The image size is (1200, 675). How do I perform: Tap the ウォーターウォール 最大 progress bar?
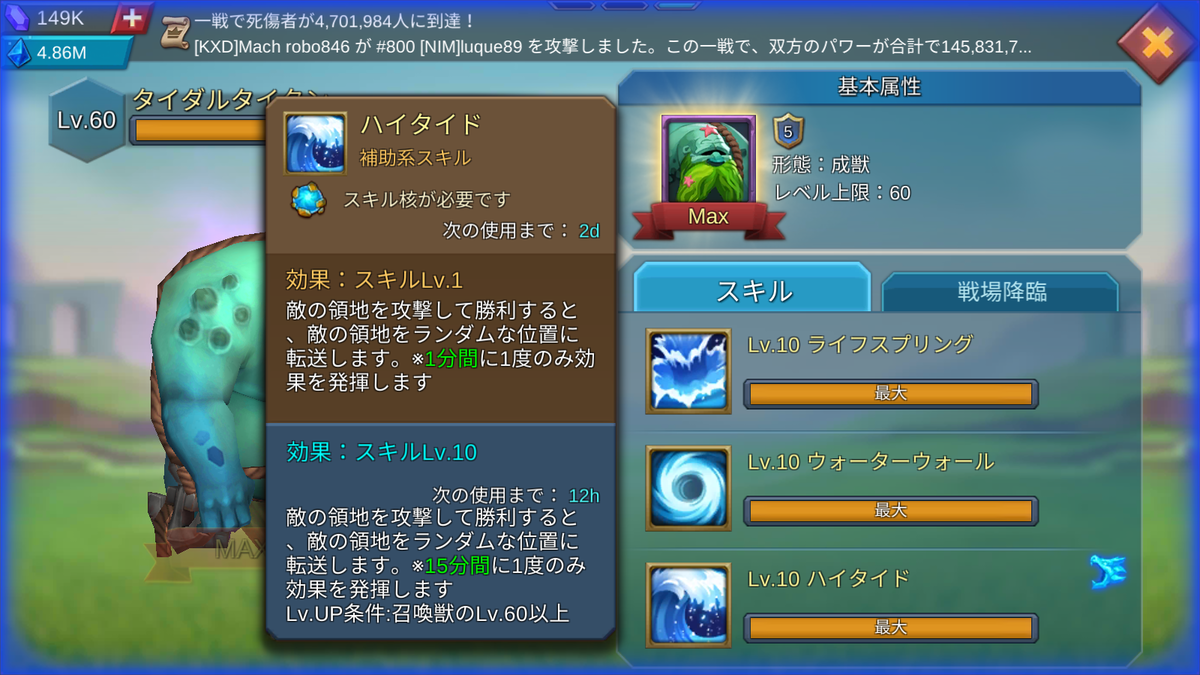point(891,511)
